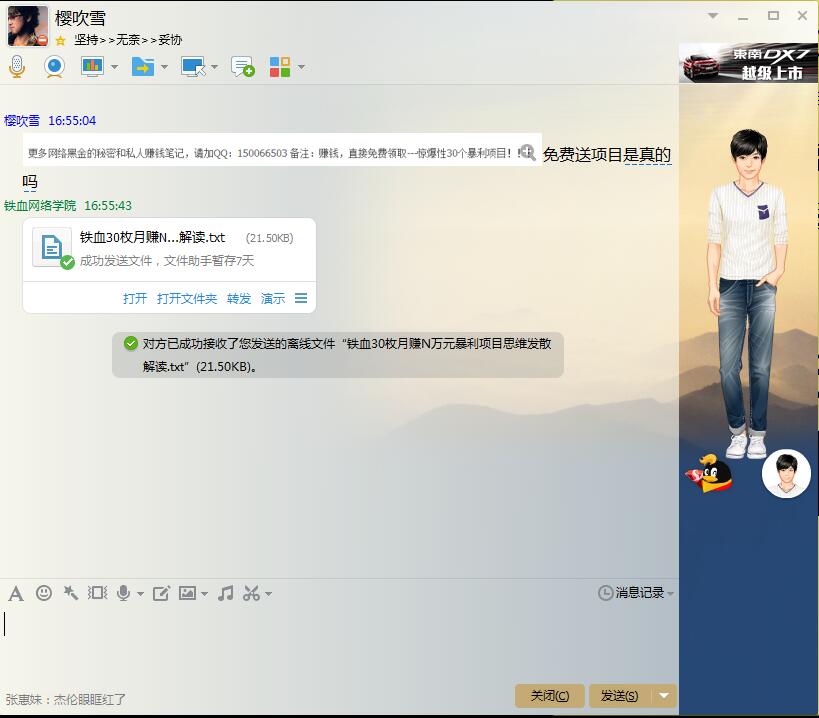
Task: Expand the send picture dropdown arrow
Action: tap(204, 594)
